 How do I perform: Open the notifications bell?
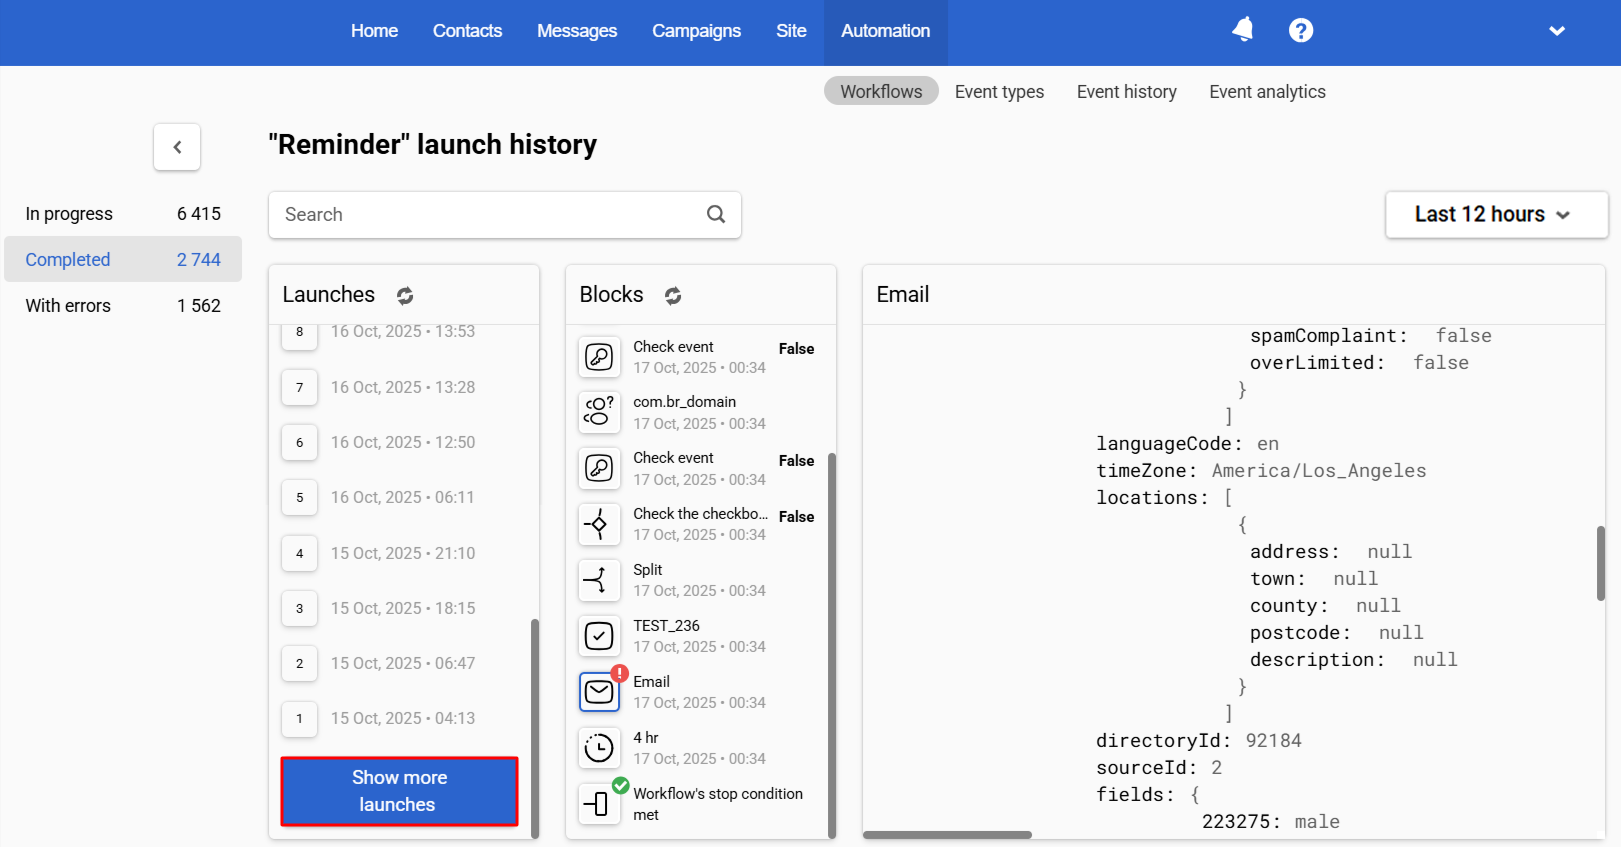pyautogui.click(x=1243, y=30)
